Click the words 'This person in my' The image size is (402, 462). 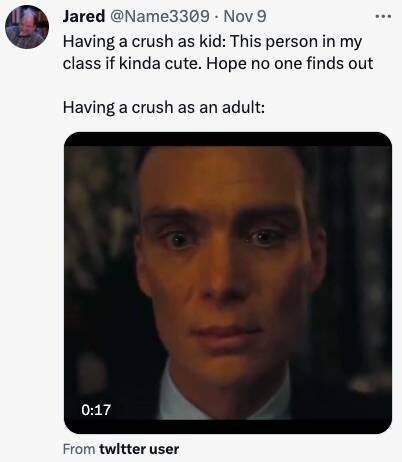click(x=296, y=42)
